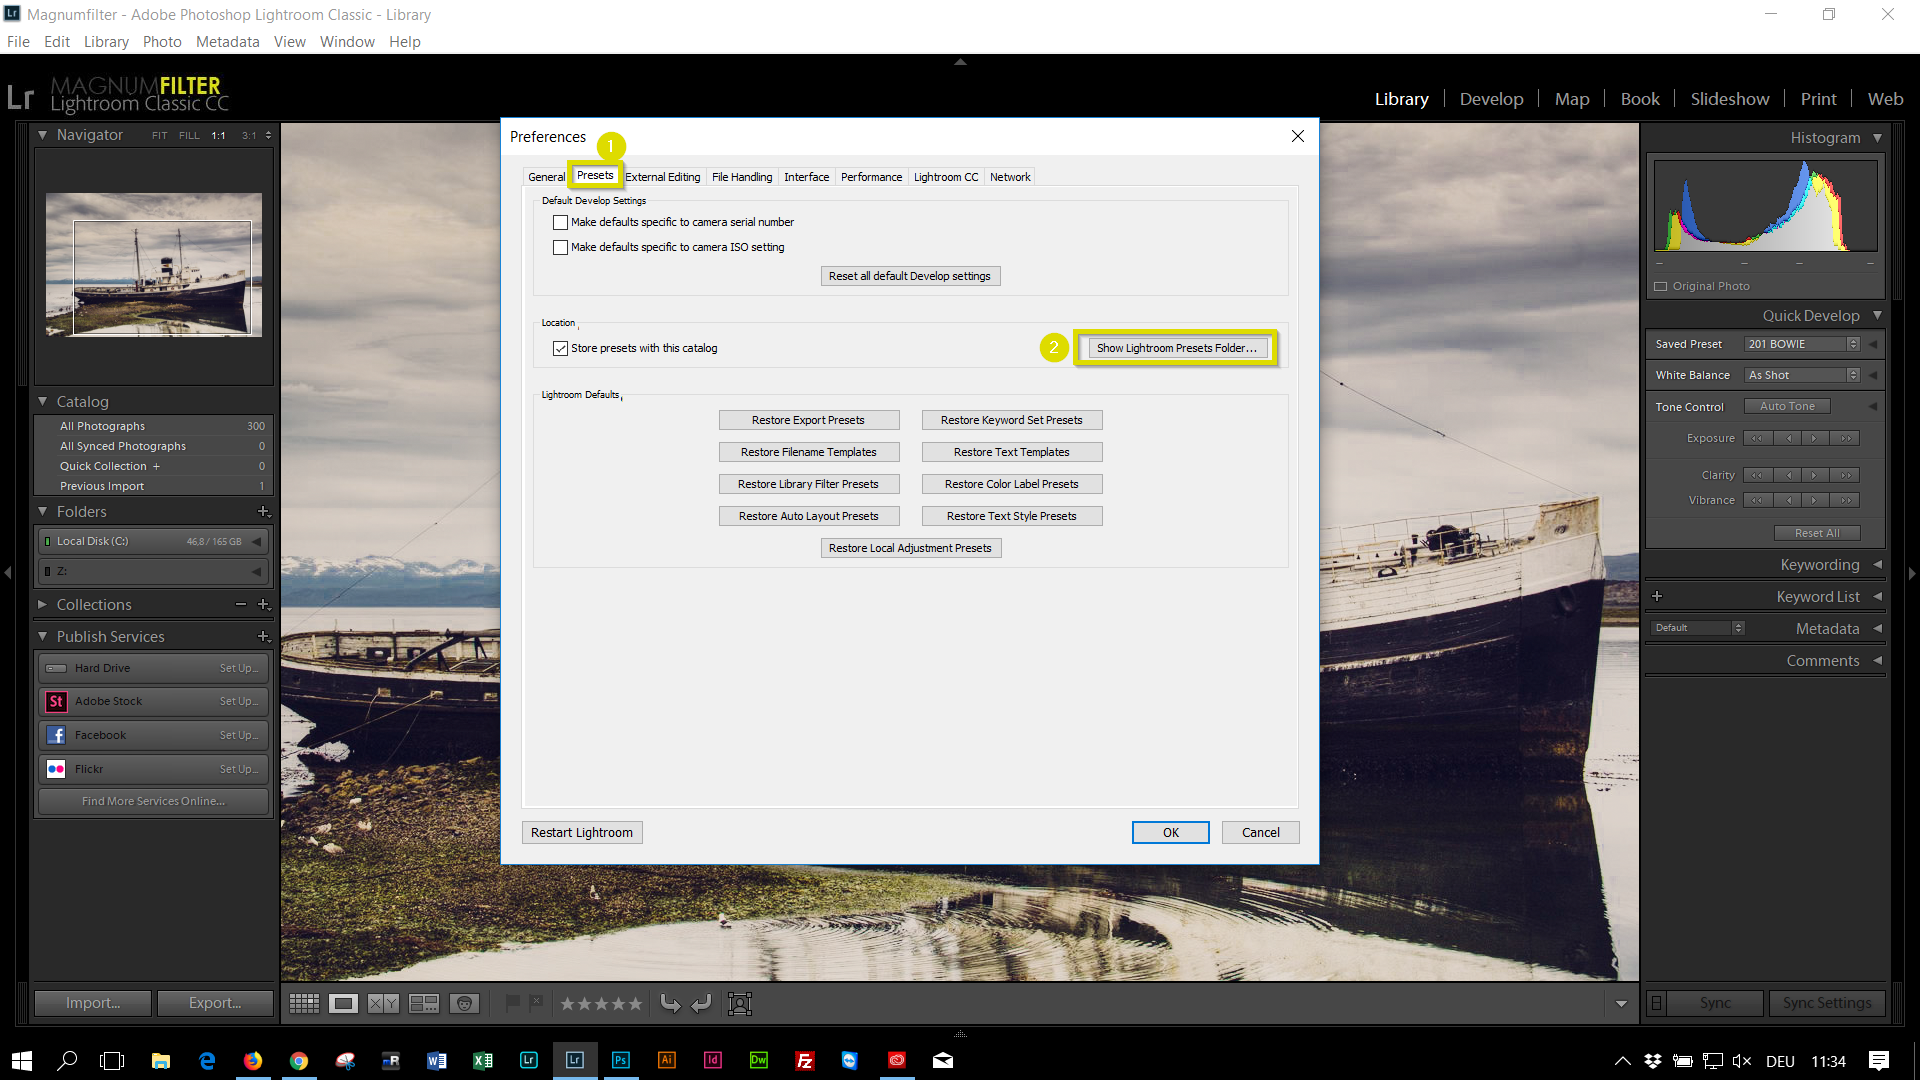Add new collection with plus icon
The width and height of the screenshot is (1920, 1080).
(264, 604)
